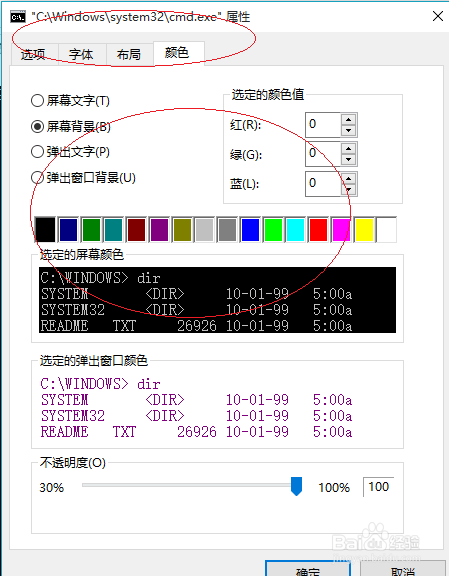
Task: Pick the dark green color swatch
Action: [91, 230]
